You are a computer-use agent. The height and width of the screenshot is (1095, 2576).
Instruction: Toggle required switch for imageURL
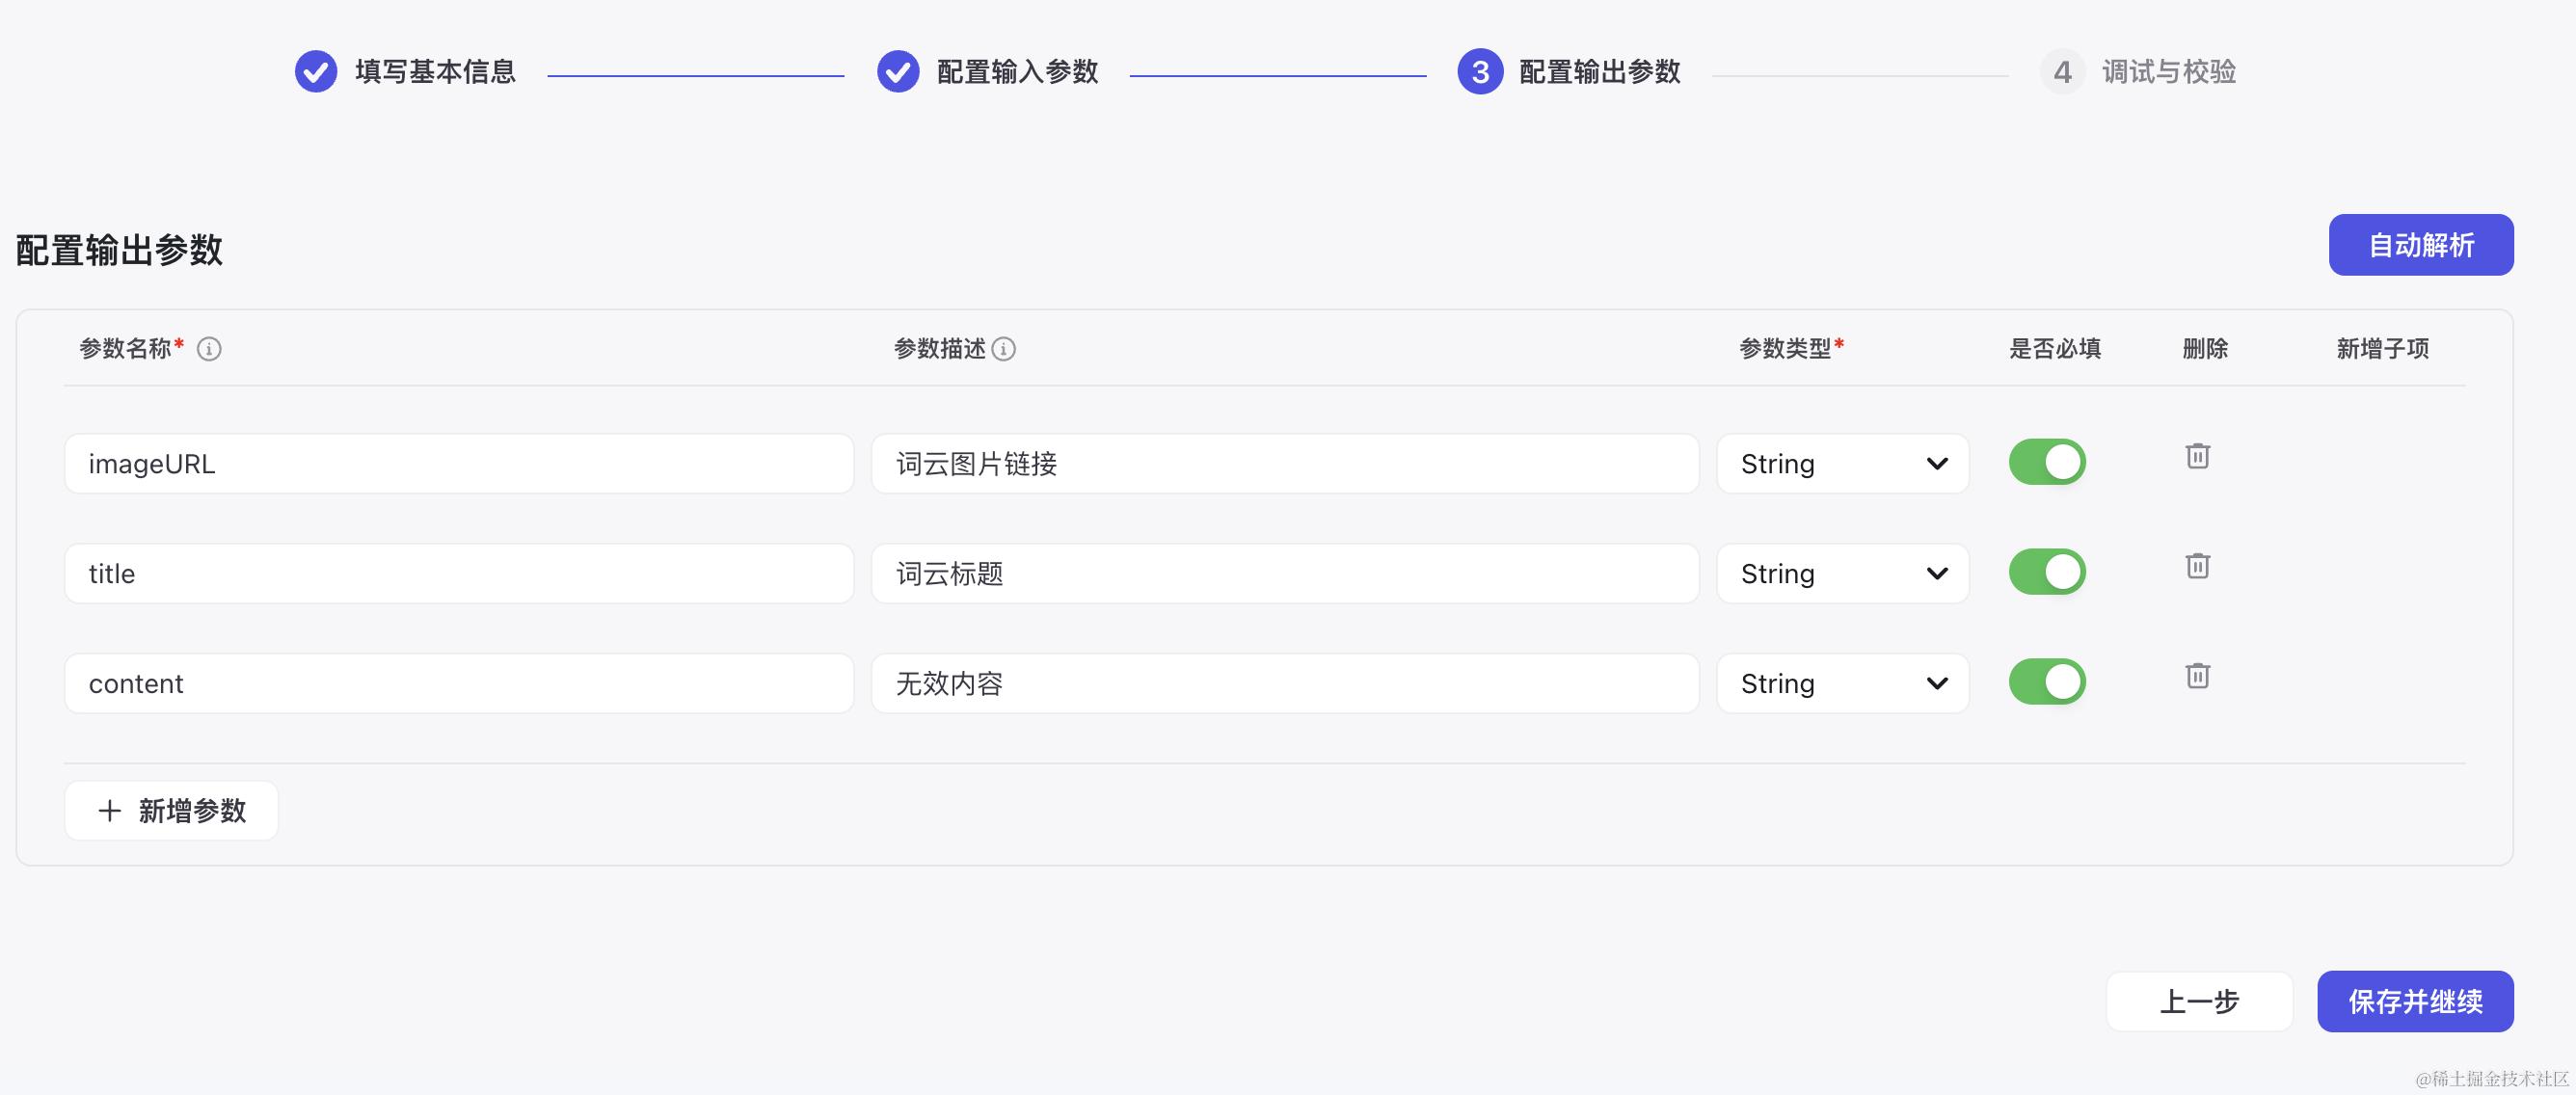(2047, 462)
